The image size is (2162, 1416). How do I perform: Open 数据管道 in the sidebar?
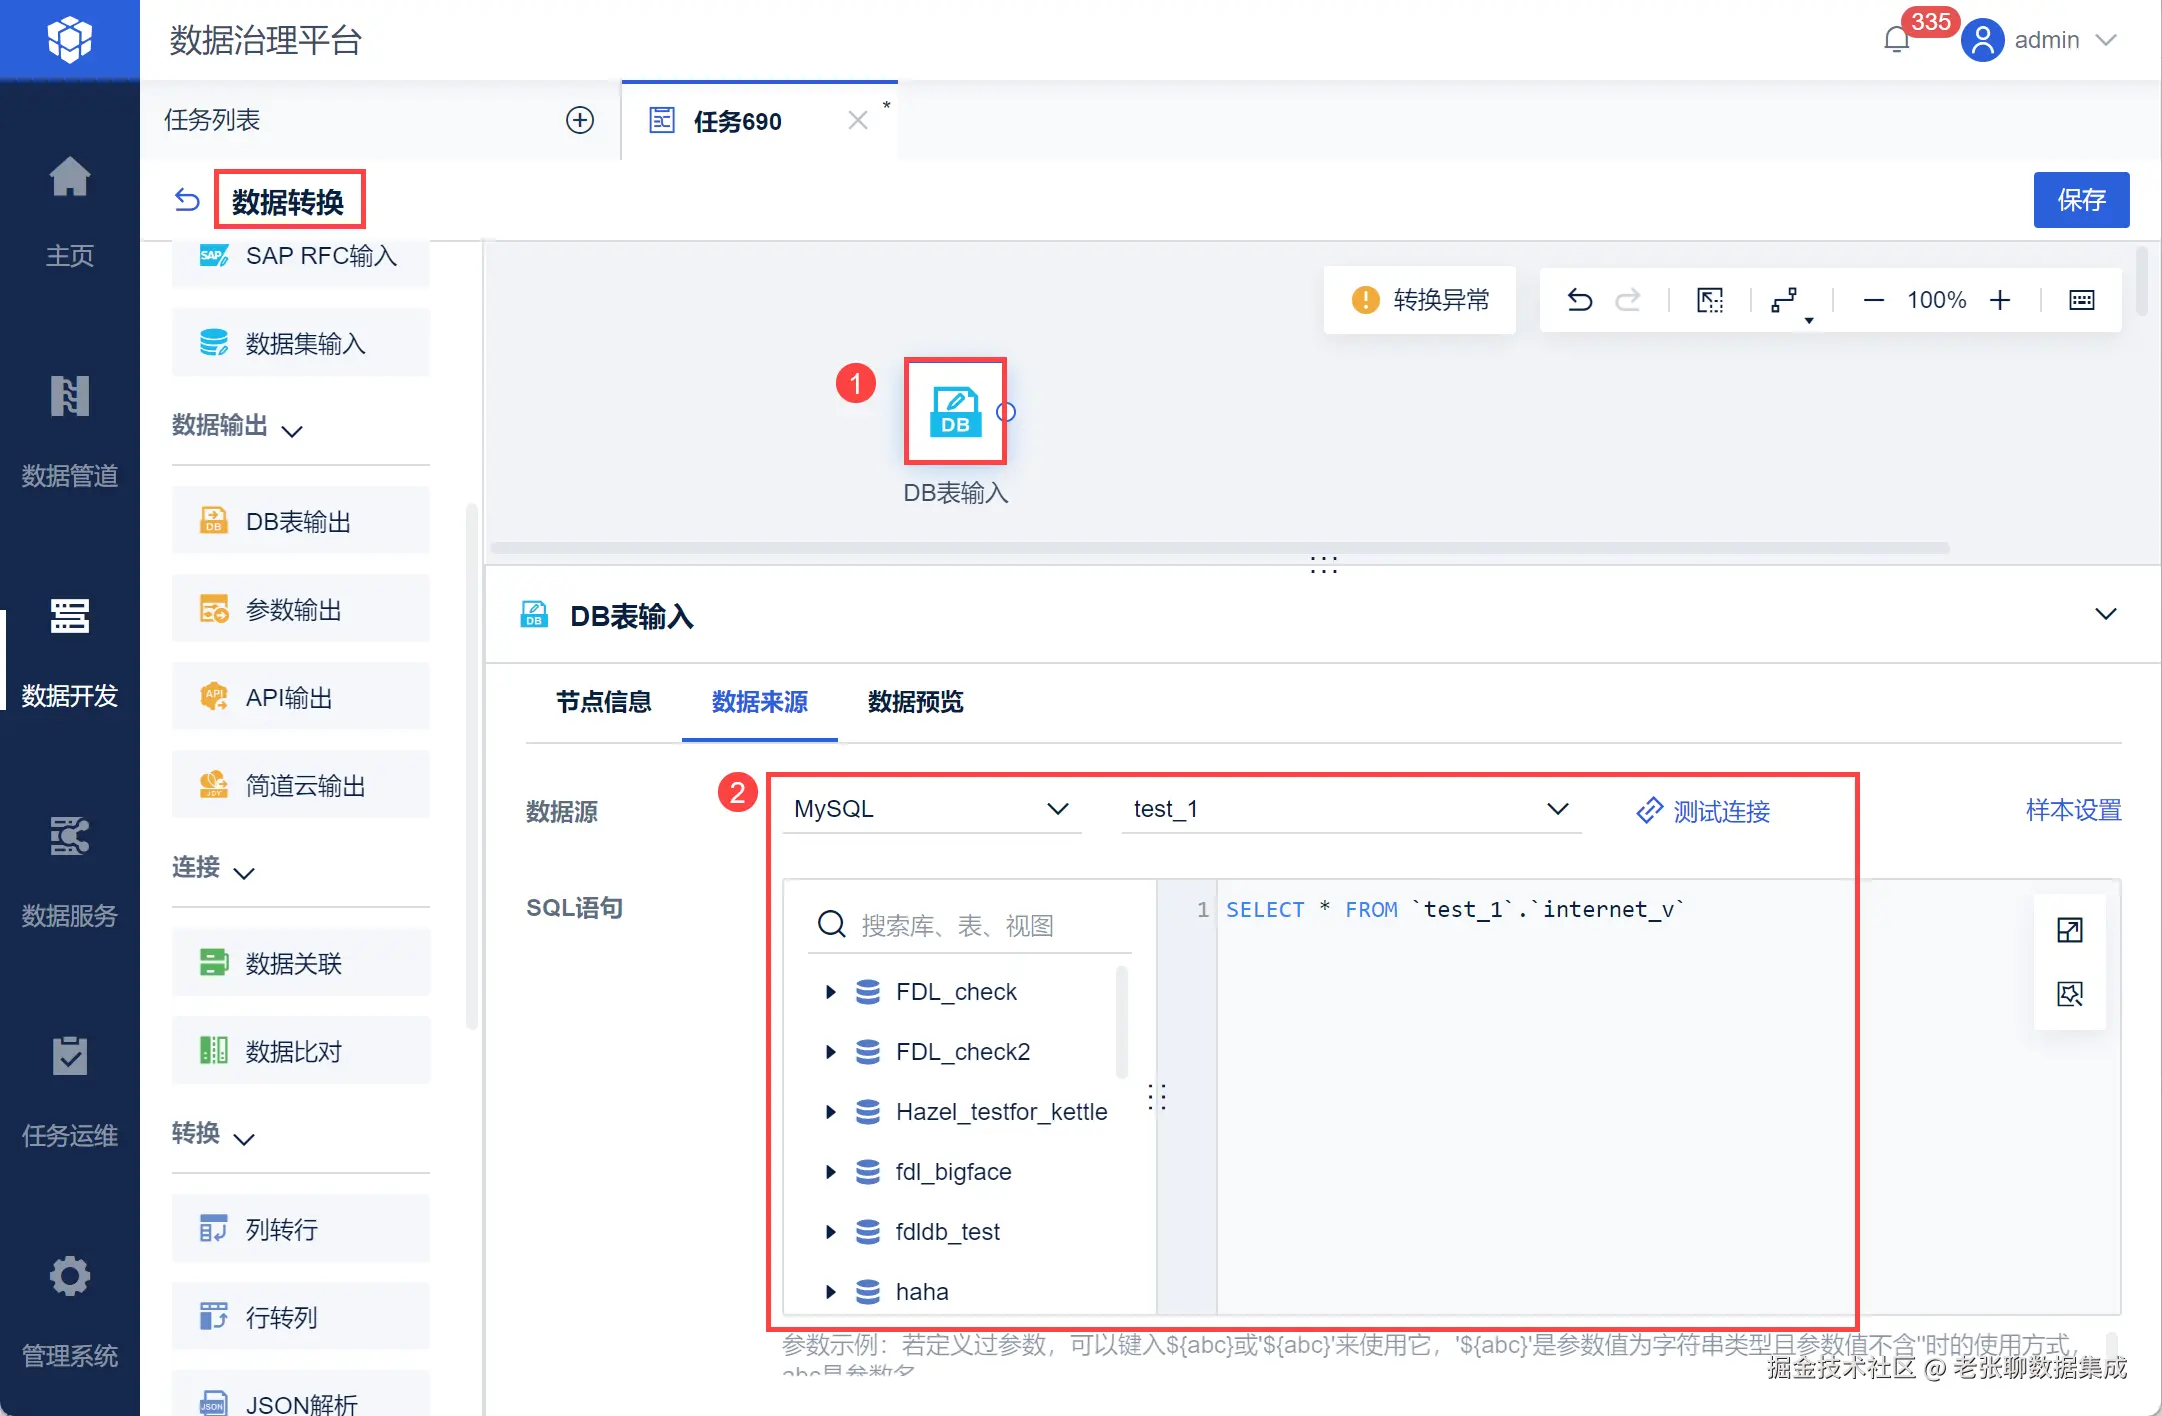coord(69,432)
